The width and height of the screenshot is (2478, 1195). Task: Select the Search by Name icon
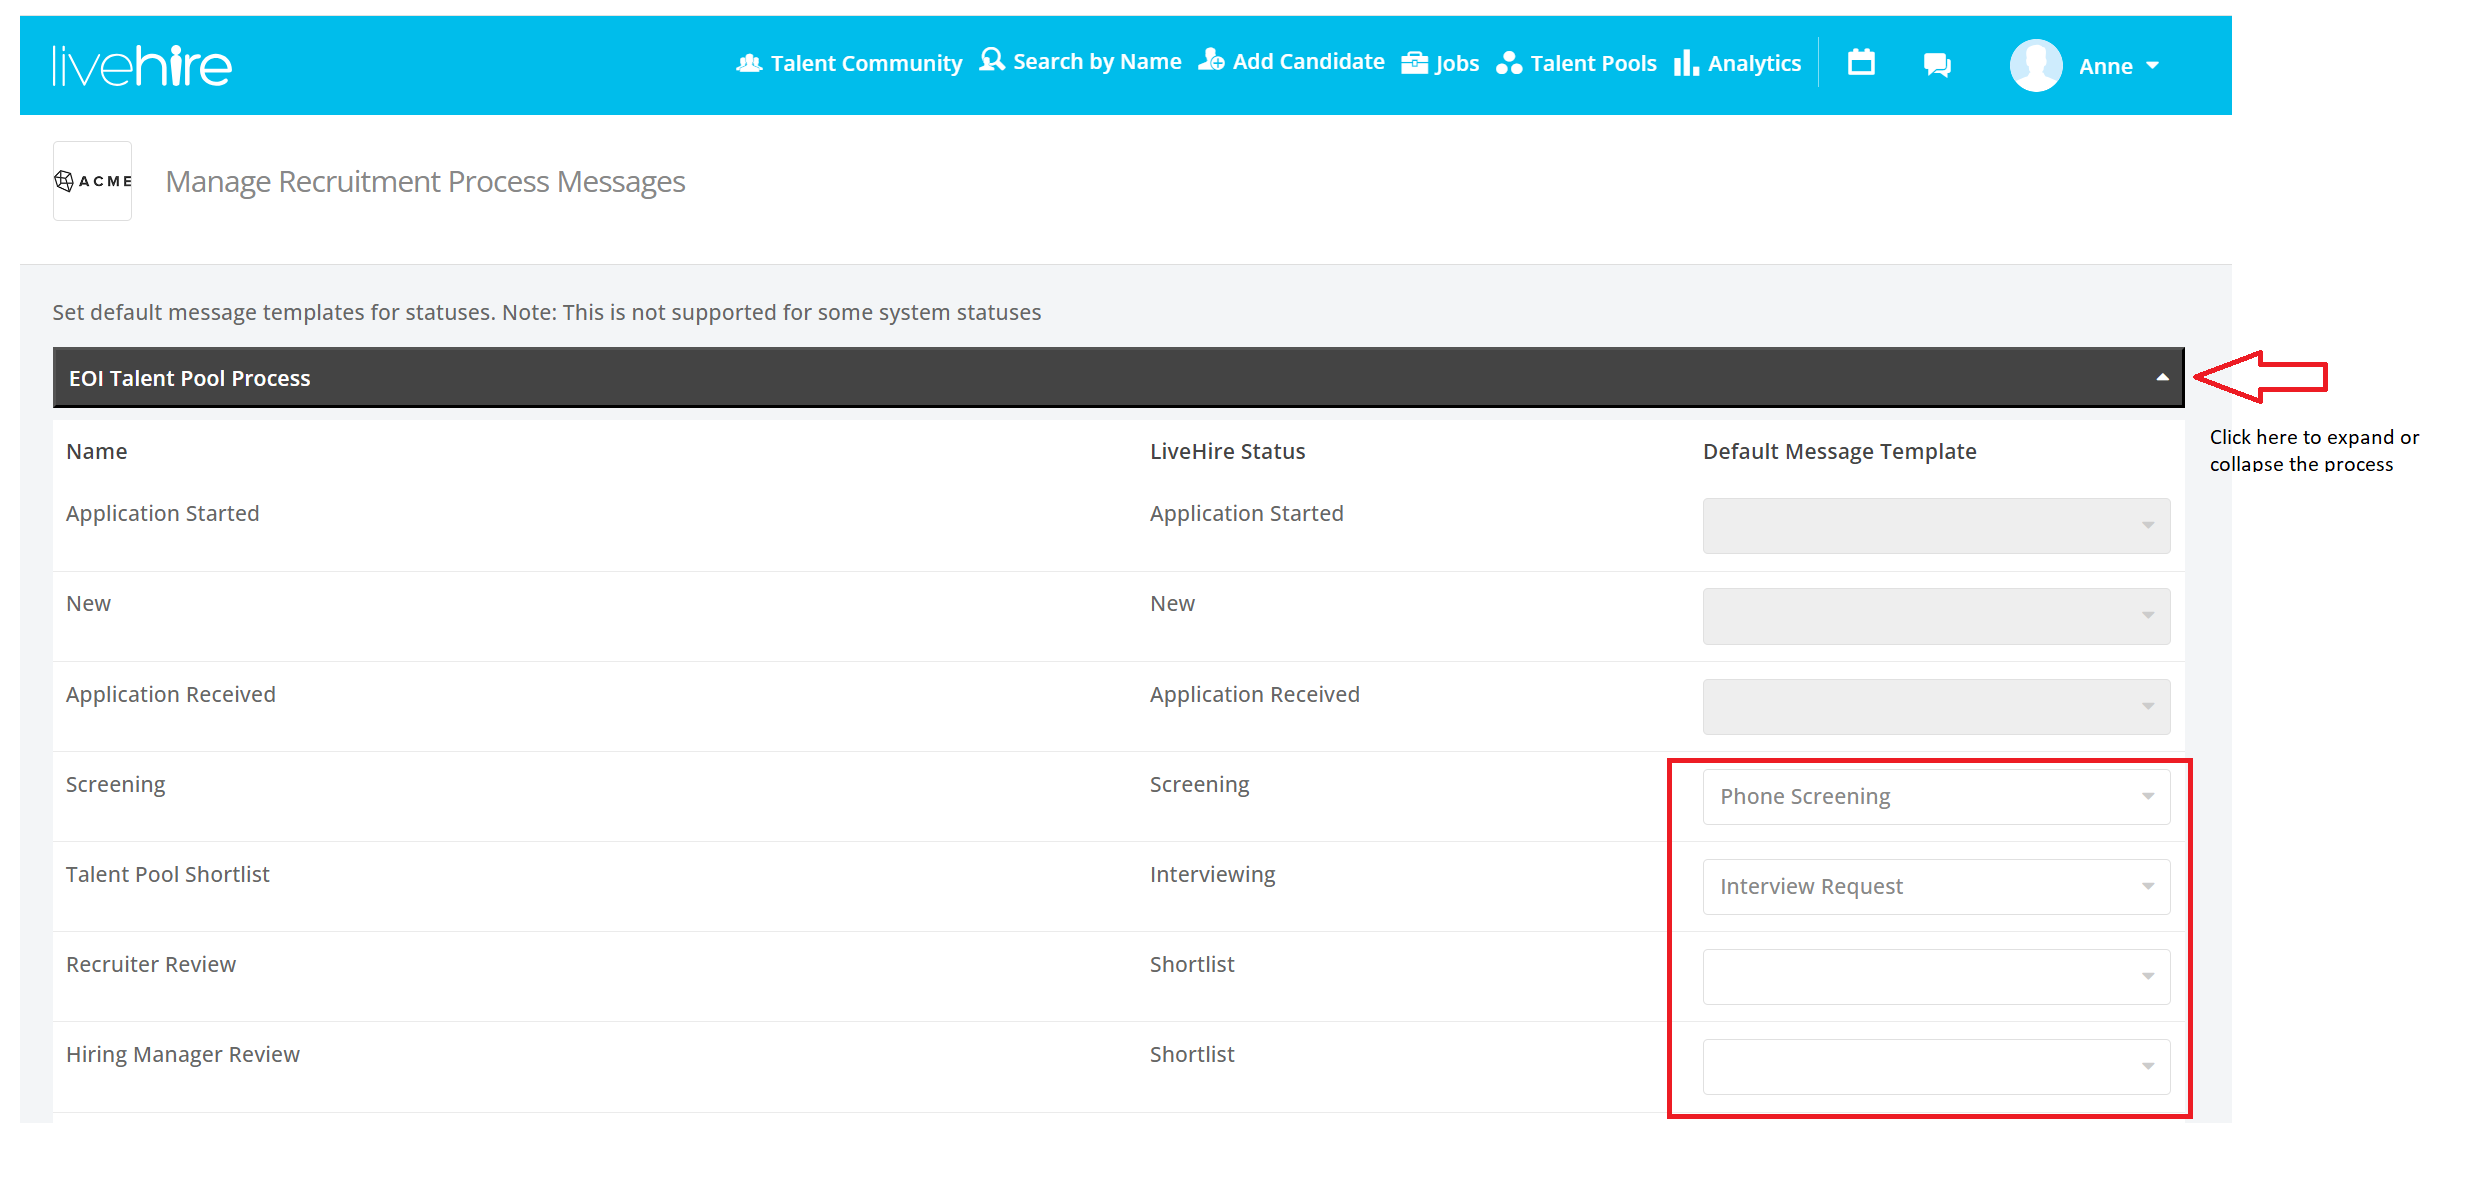991,60
